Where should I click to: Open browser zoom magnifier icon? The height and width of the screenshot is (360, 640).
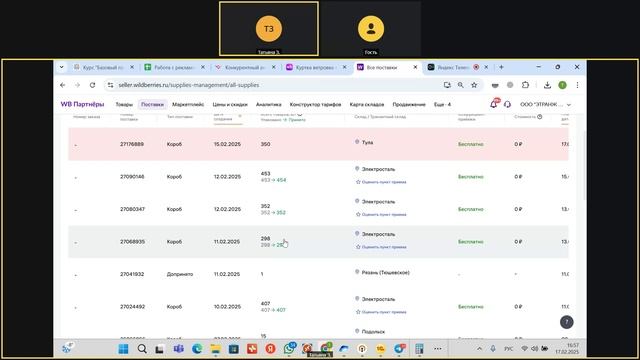(460, 85)
